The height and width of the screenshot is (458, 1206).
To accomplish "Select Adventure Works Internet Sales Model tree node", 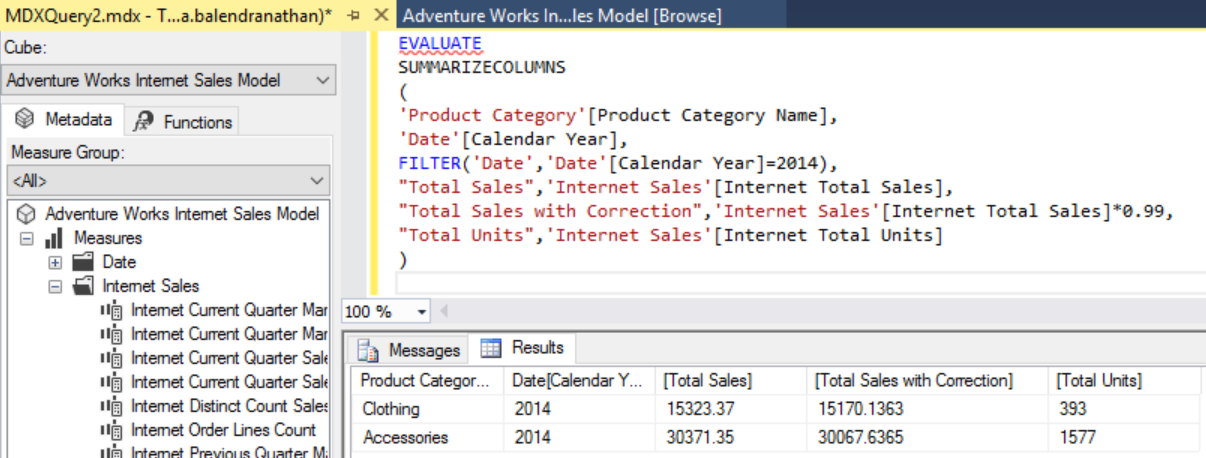I will (182, 214).
